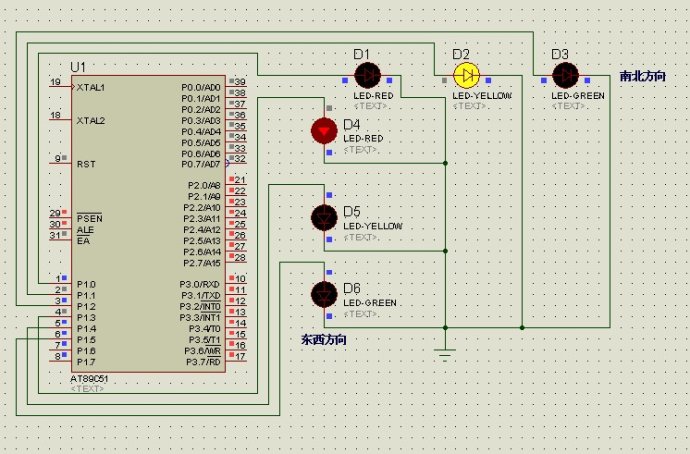This screenshot has height=454, width=690.
Task: Click the XTAL2 pin label
Action: [x=91, y=121]
